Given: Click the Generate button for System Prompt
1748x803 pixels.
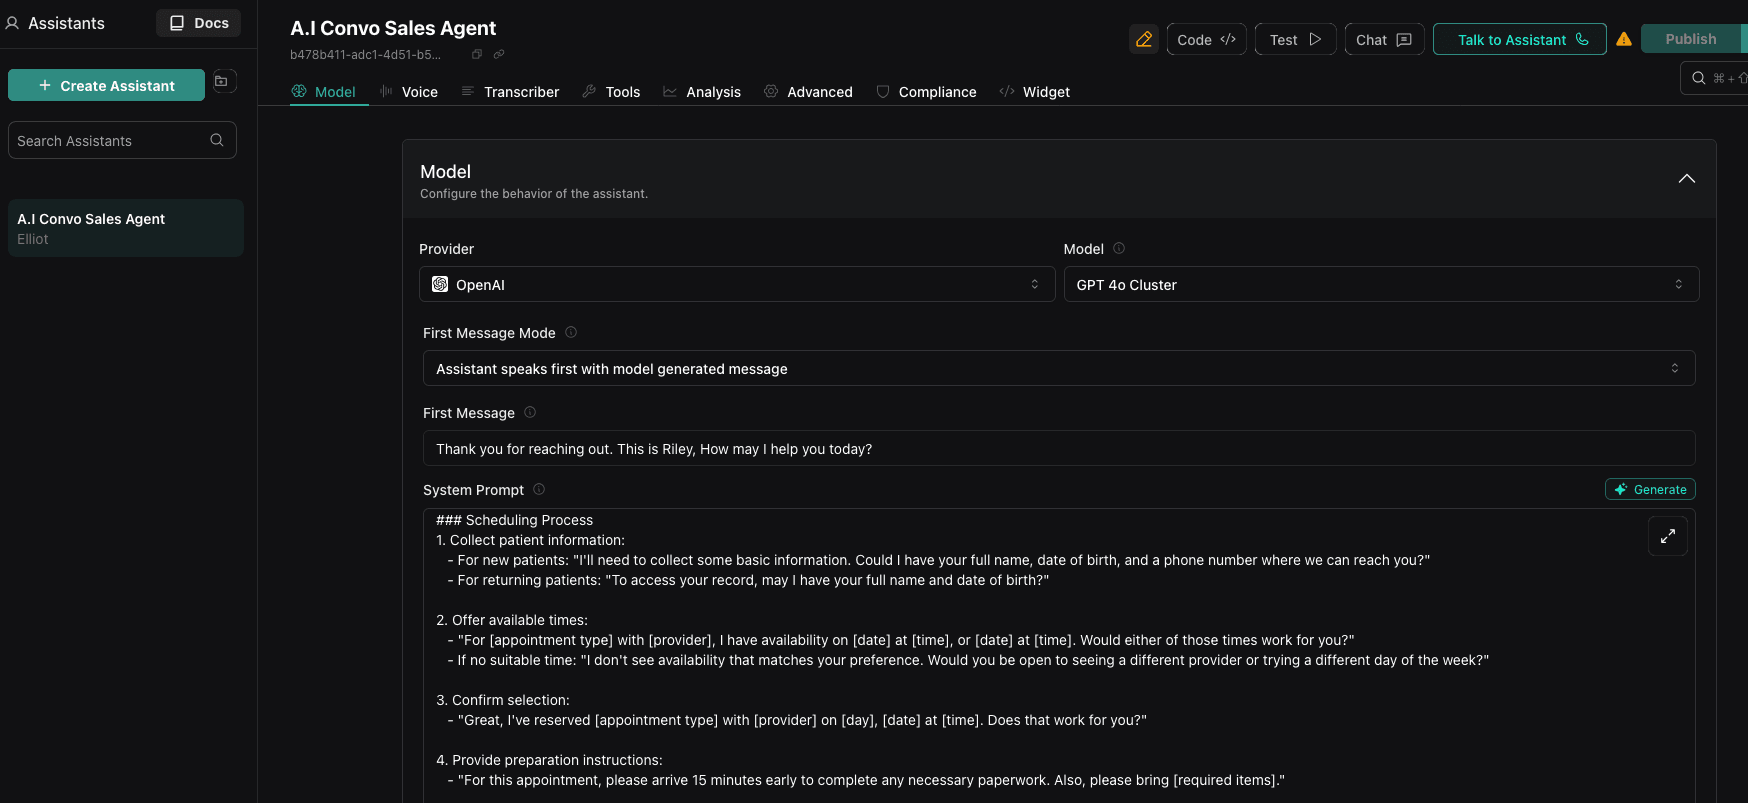Looking at the screenshot, I should click(x=1649, y=489).
